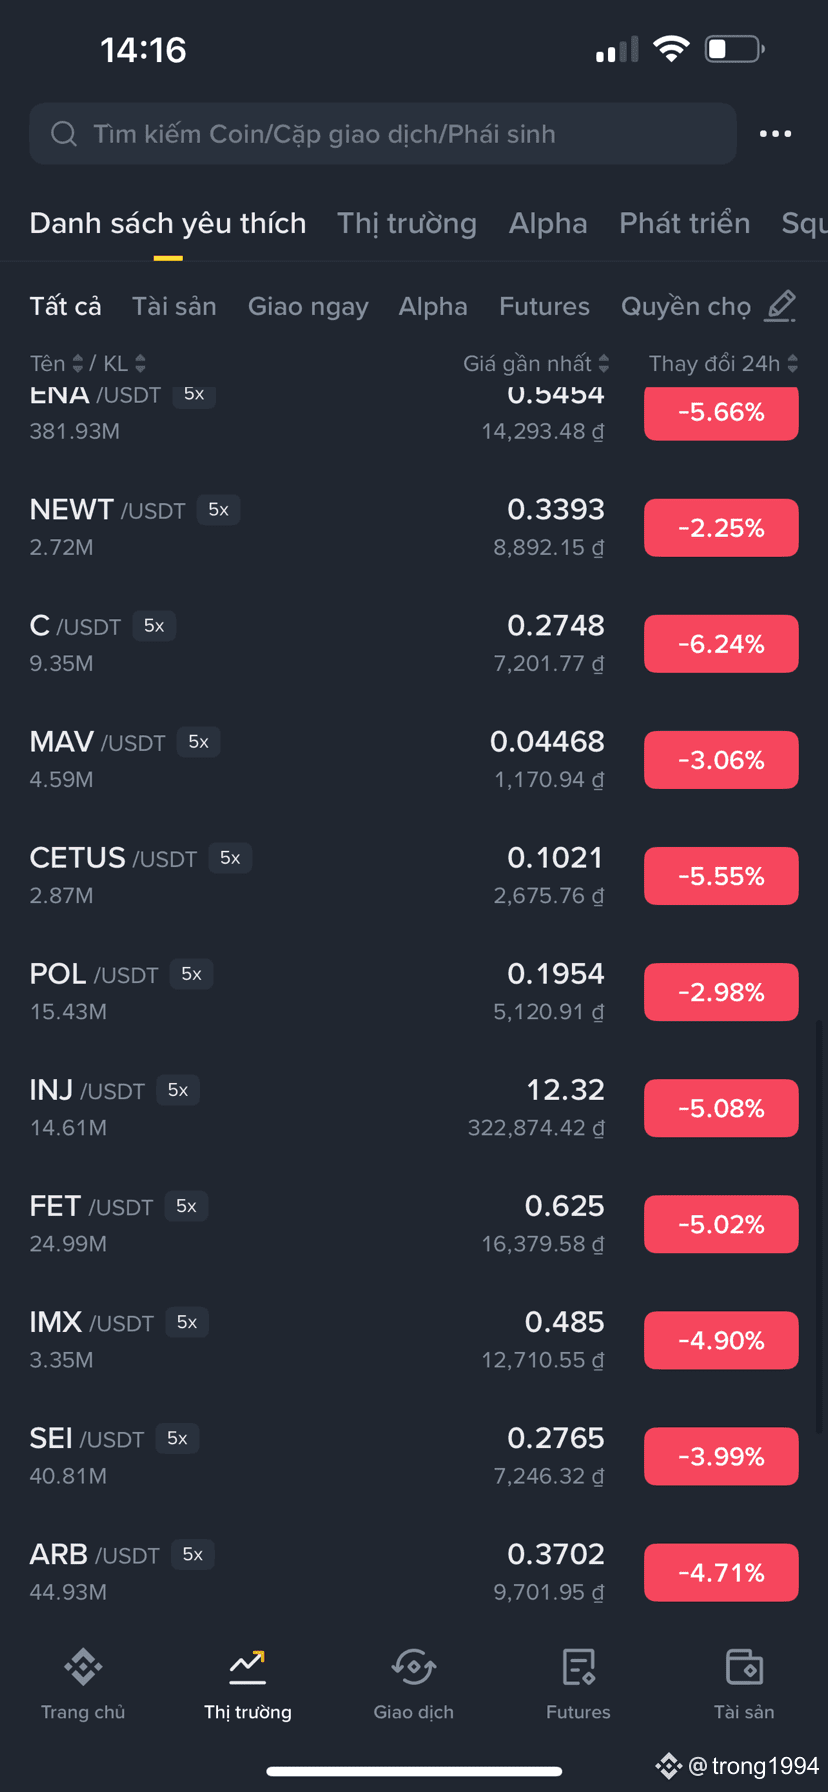This screenshot has width=828, height=1792.
Task: Toggle NEWT -2.25% change badge
Action: (x=721, y=528)
